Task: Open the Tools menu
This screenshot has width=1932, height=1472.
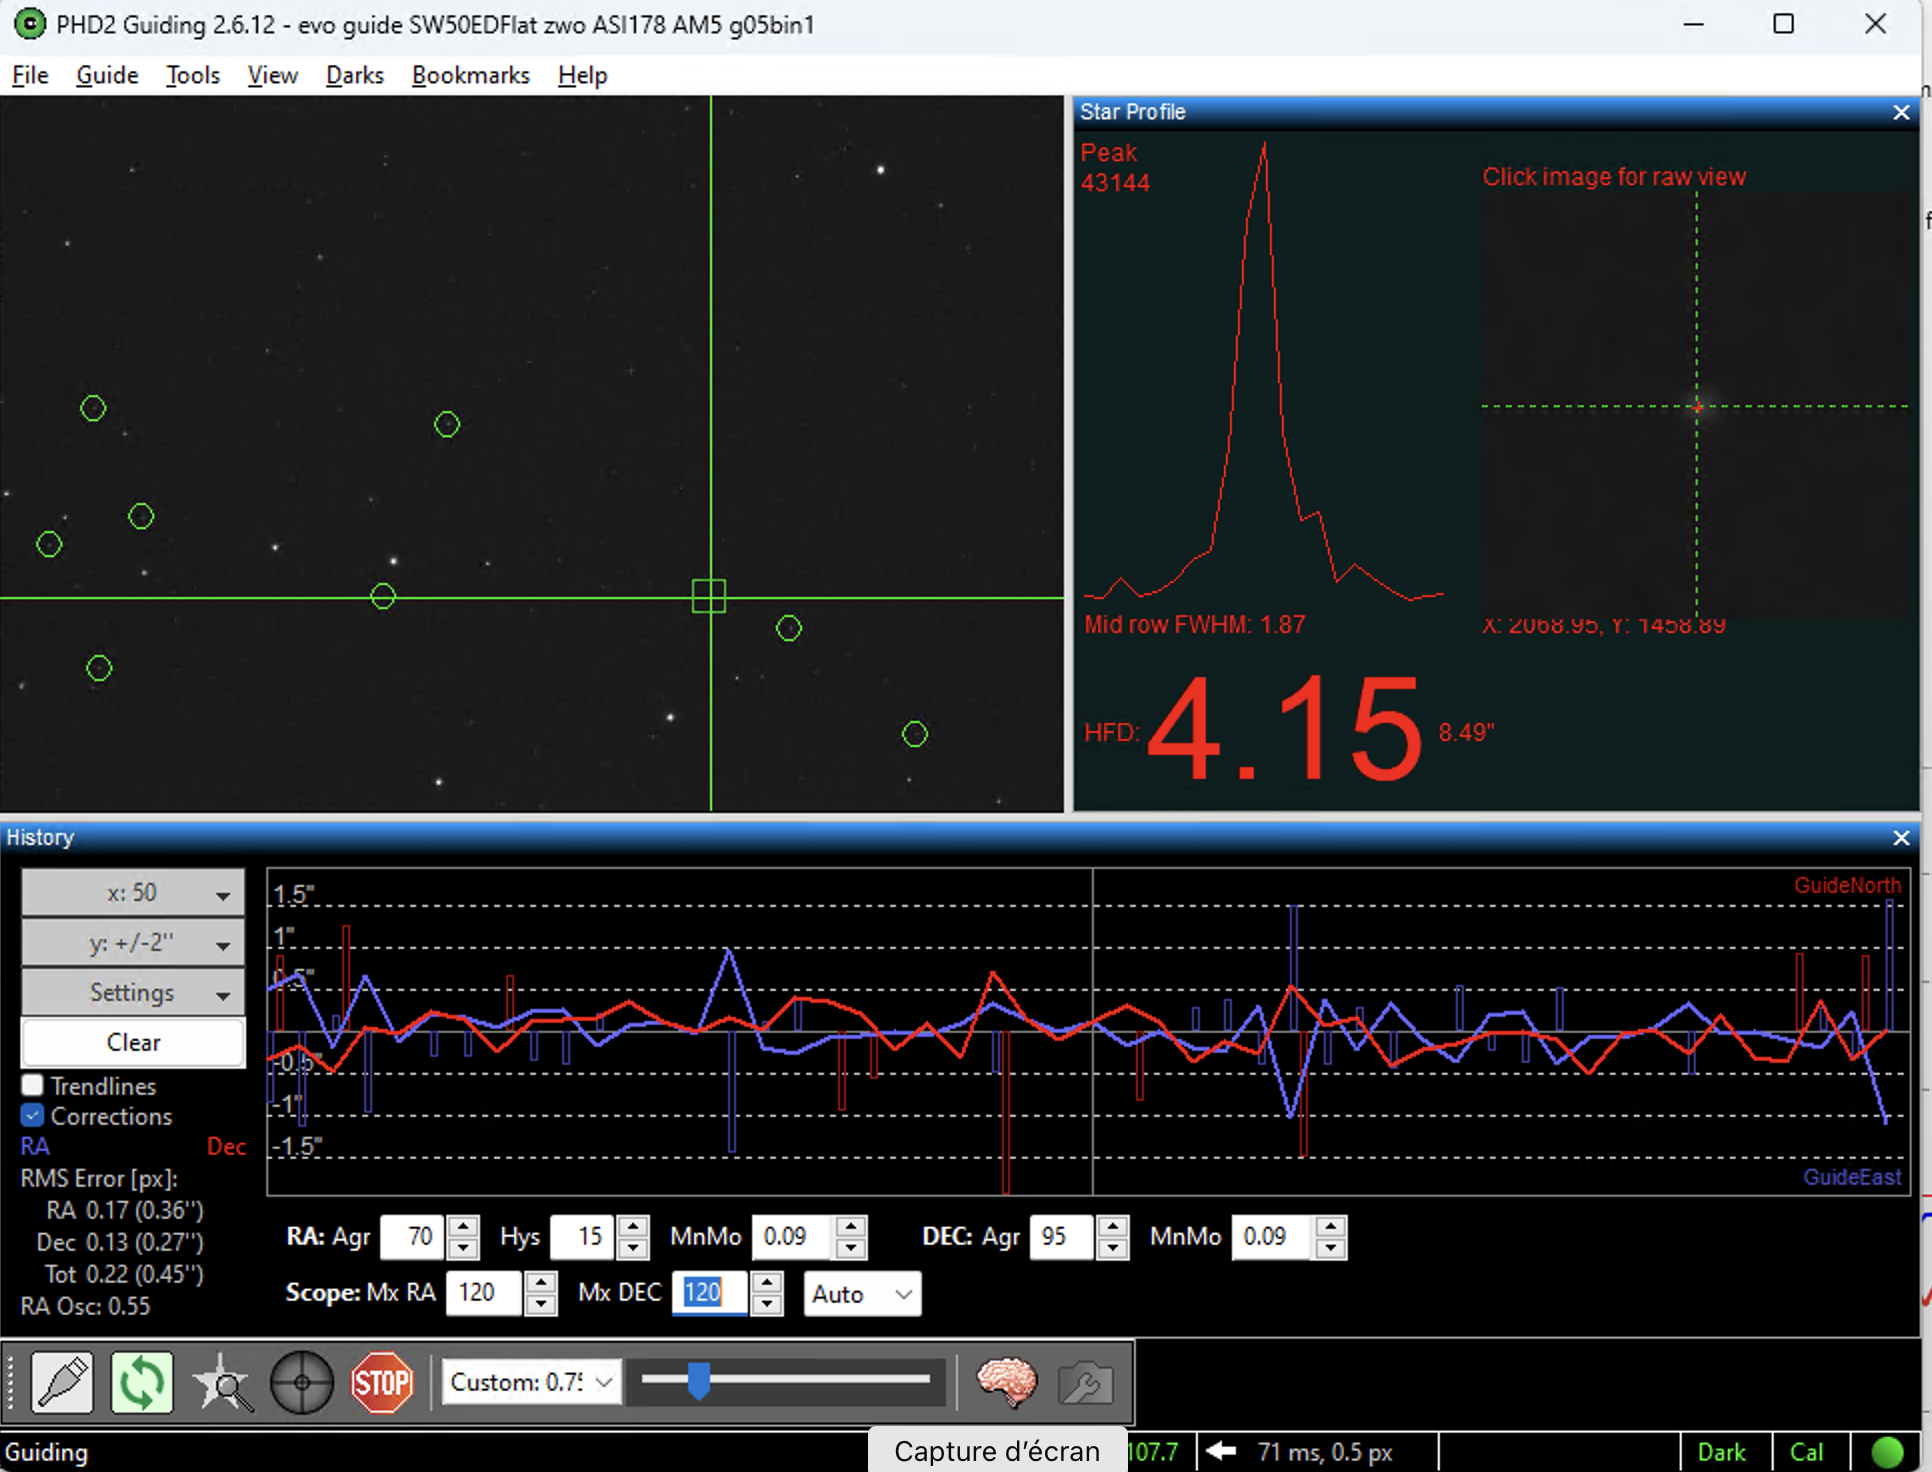Action: [x=193, y=75]
